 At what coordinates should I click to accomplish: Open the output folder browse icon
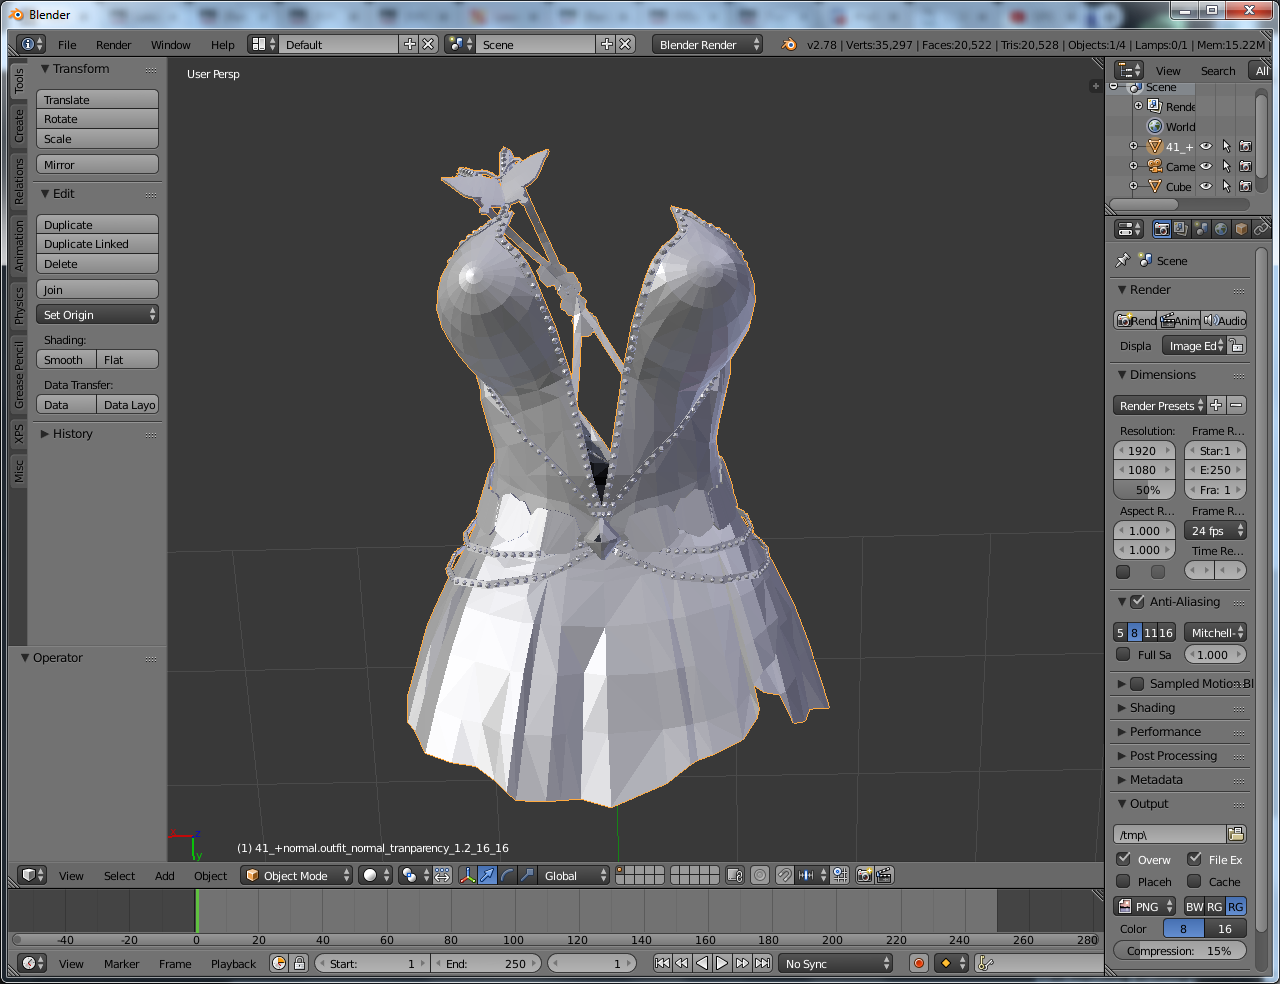[1236, 834]
